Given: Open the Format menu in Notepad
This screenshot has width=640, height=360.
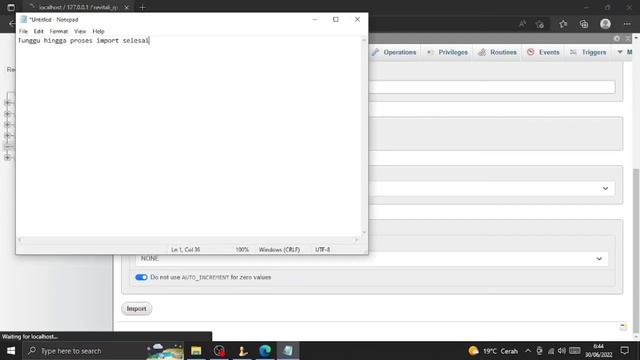Looking at the screenshot, I should tap(59, 31).
